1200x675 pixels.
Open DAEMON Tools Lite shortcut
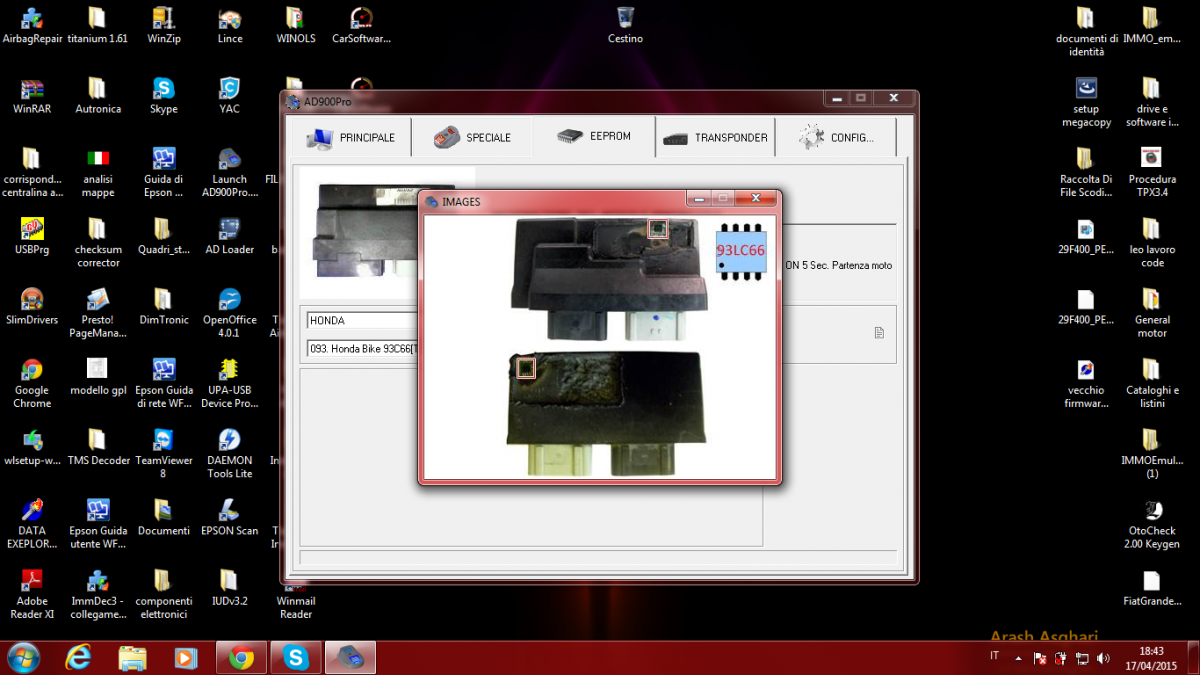(230, 452)
